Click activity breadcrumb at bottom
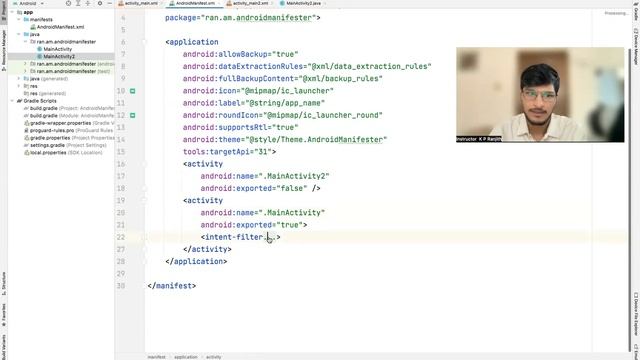 [x=213, y=357]
